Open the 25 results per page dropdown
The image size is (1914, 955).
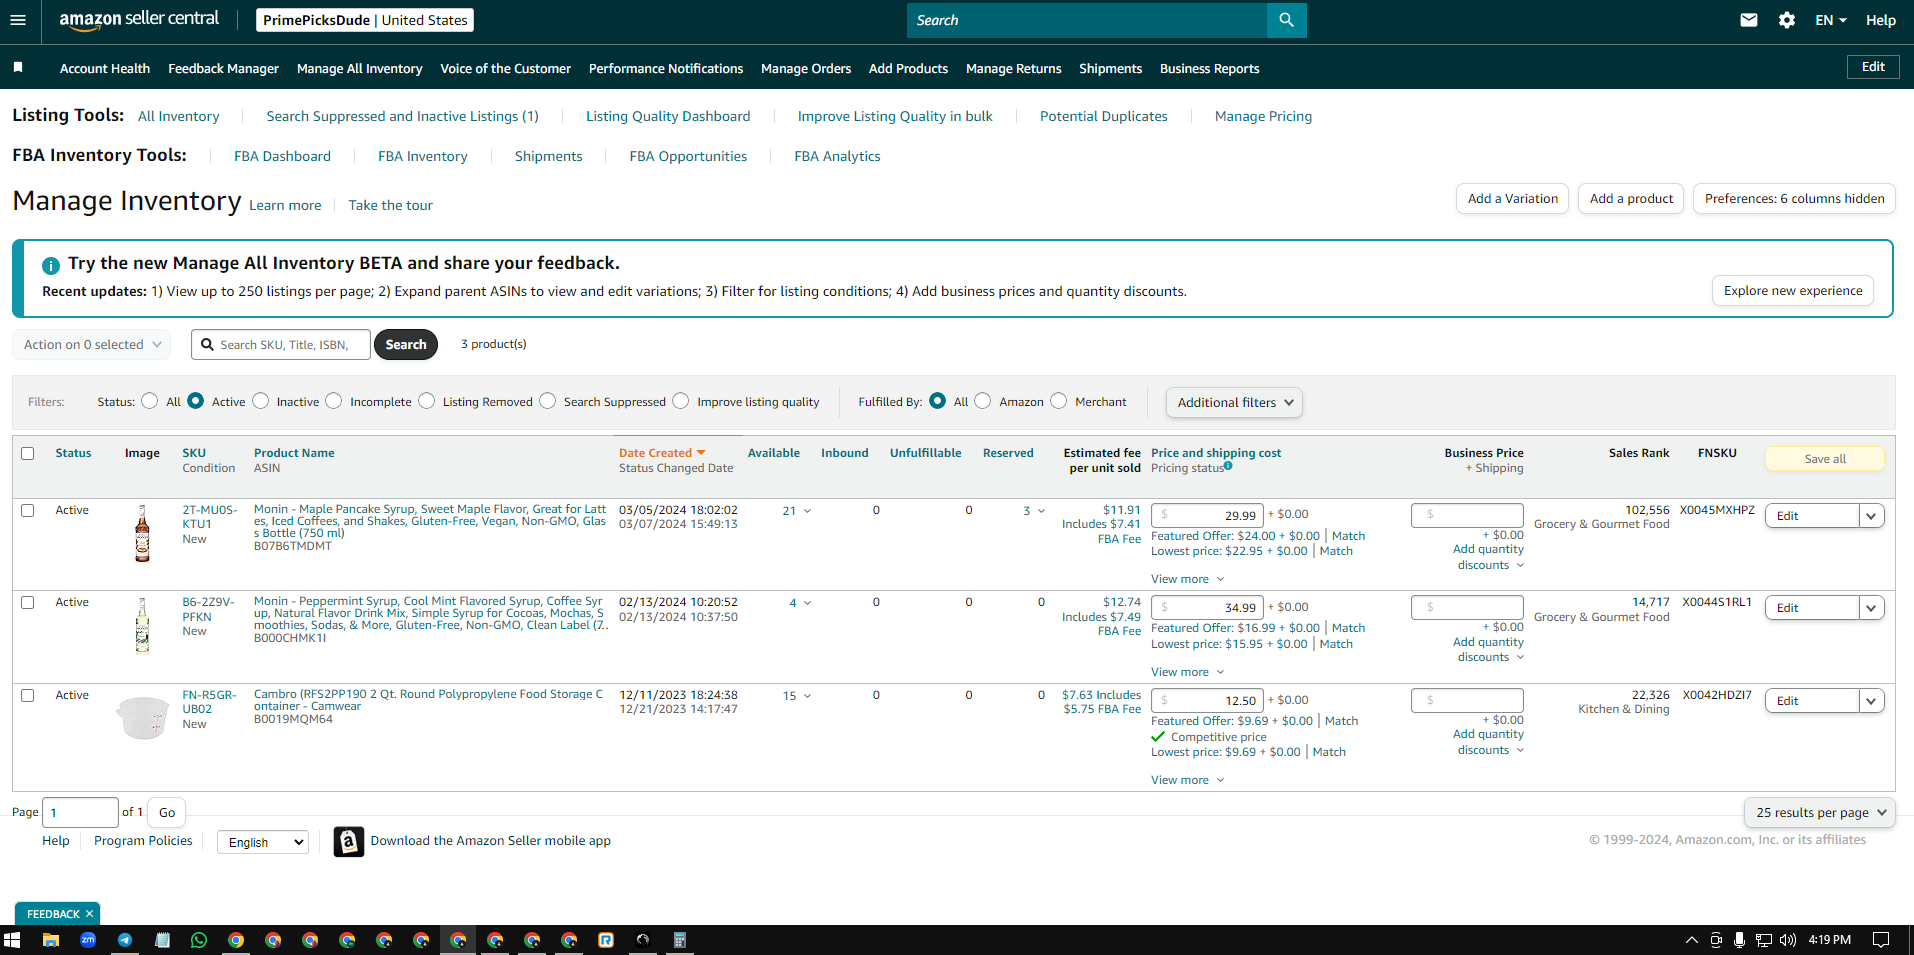coord(1819,812)
